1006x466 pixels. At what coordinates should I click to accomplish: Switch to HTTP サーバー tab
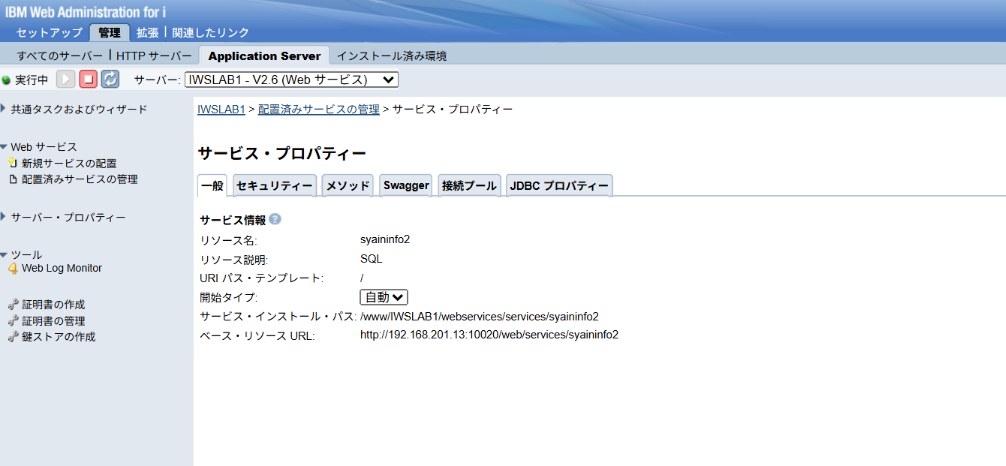pos(154,56)
